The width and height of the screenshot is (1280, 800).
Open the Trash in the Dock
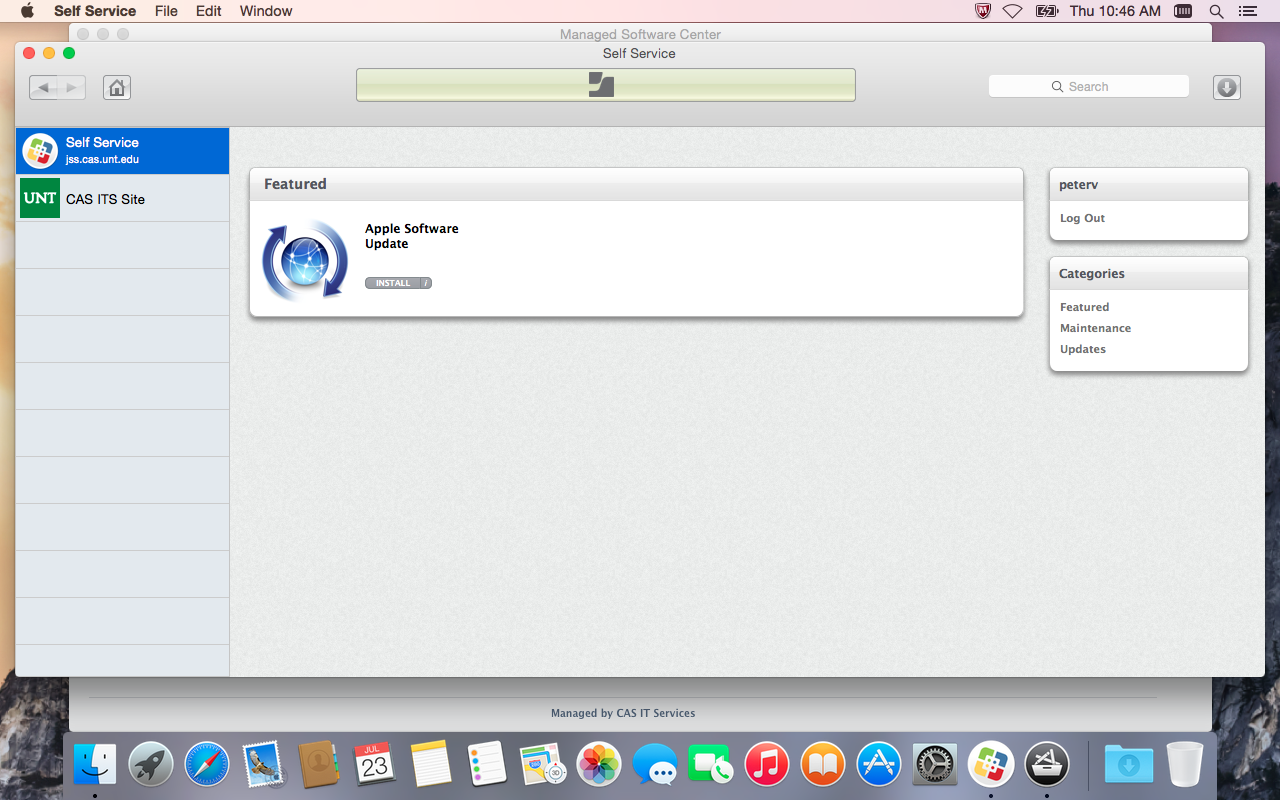coord(1185,765)
